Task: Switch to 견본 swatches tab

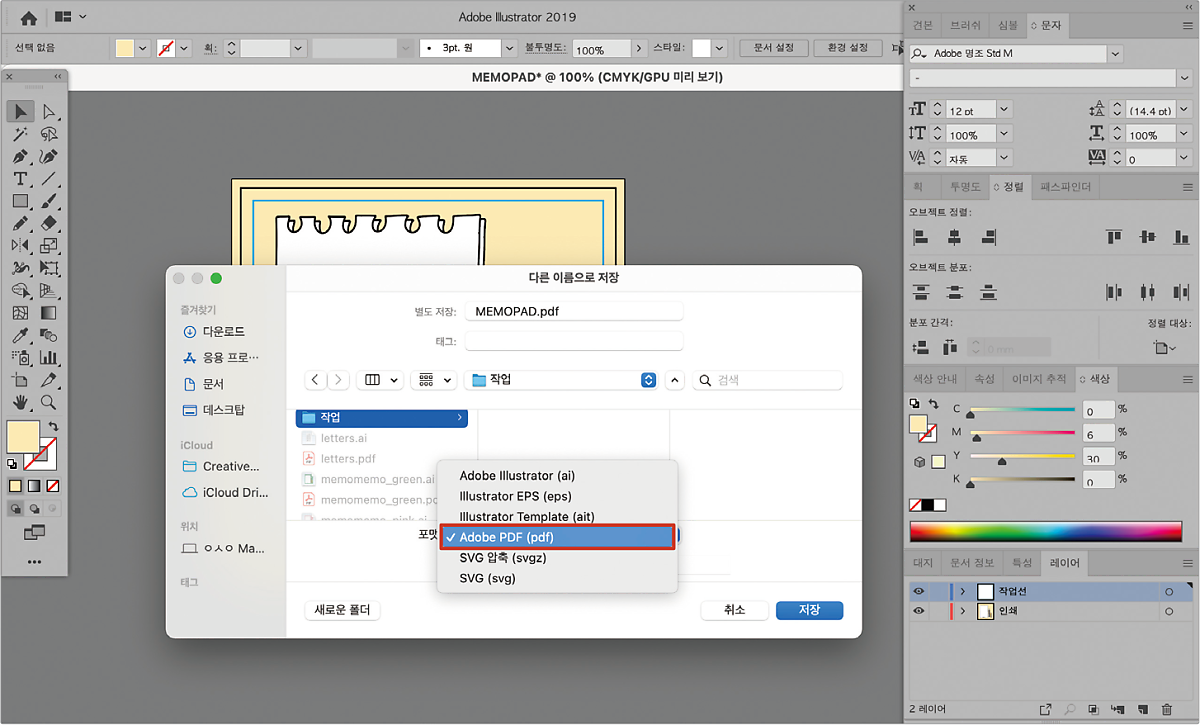Action: tap(922, 25)
